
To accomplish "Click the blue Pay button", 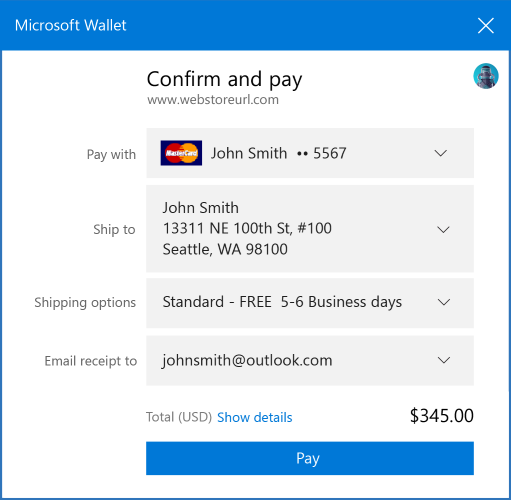I will coord(310,458).
